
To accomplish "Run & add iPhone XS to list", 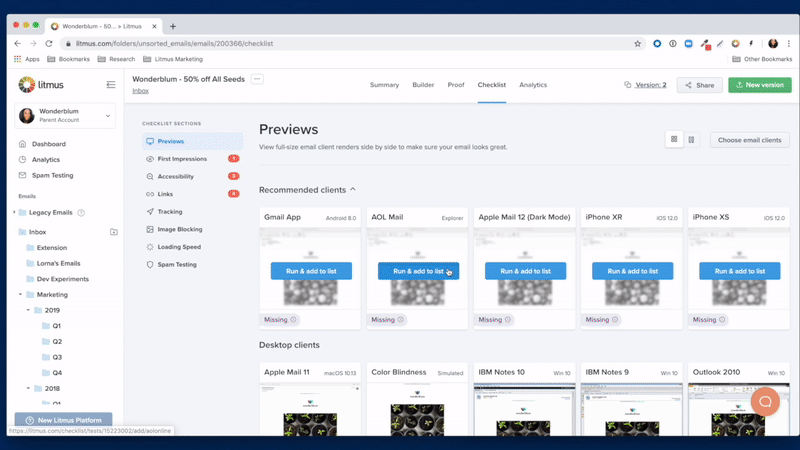I will click(740, 271).
